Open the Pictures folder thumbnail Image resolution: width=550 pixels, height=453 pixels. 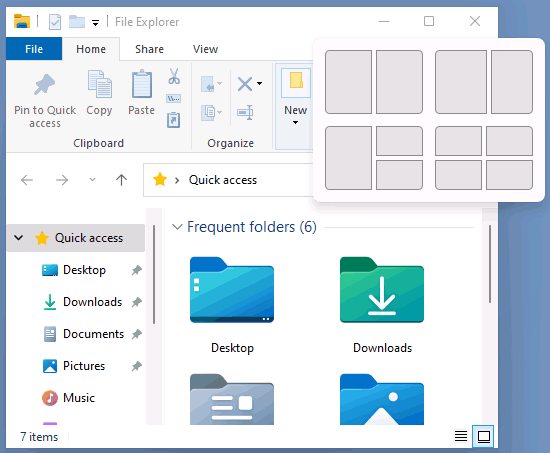(x=382, y=400)
